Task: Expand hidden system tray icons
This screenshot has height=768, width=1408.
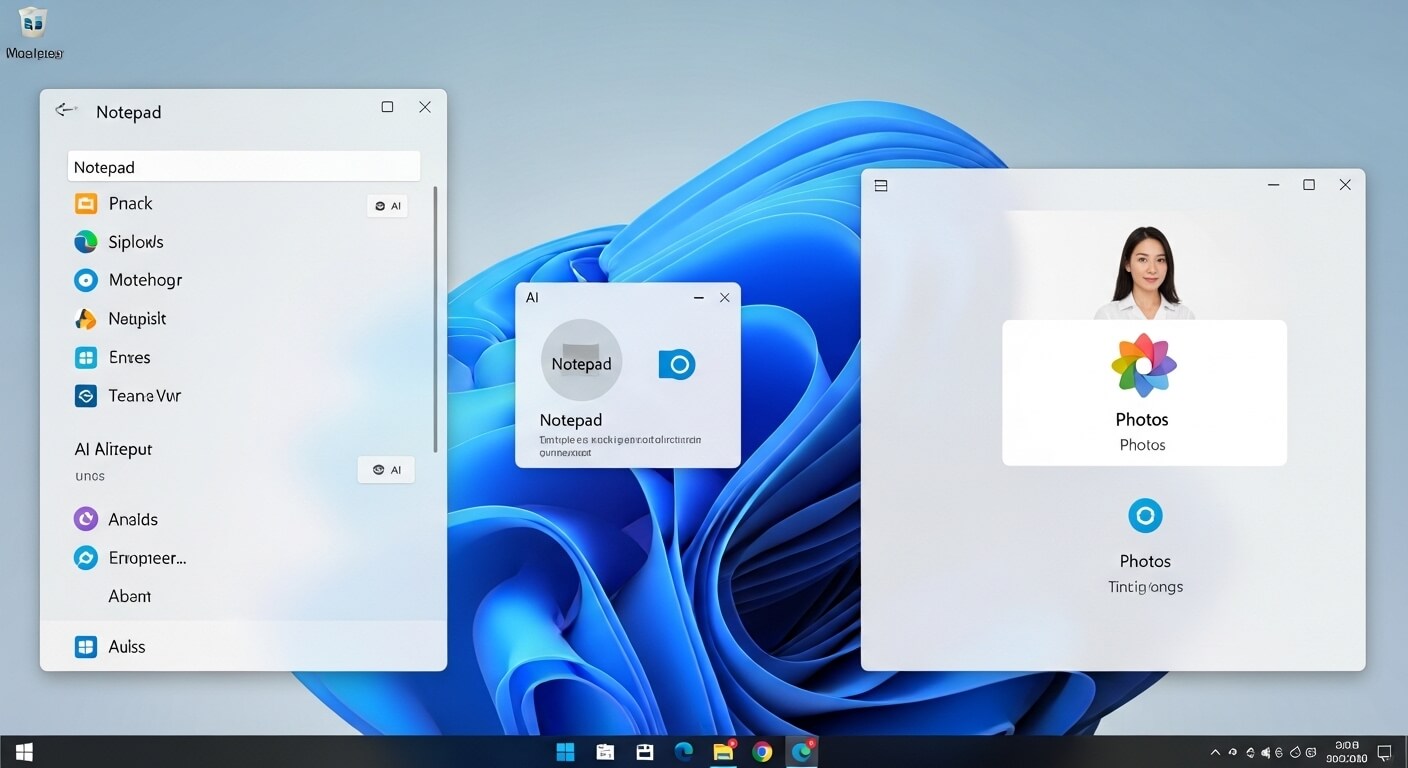Action: 1216,751
